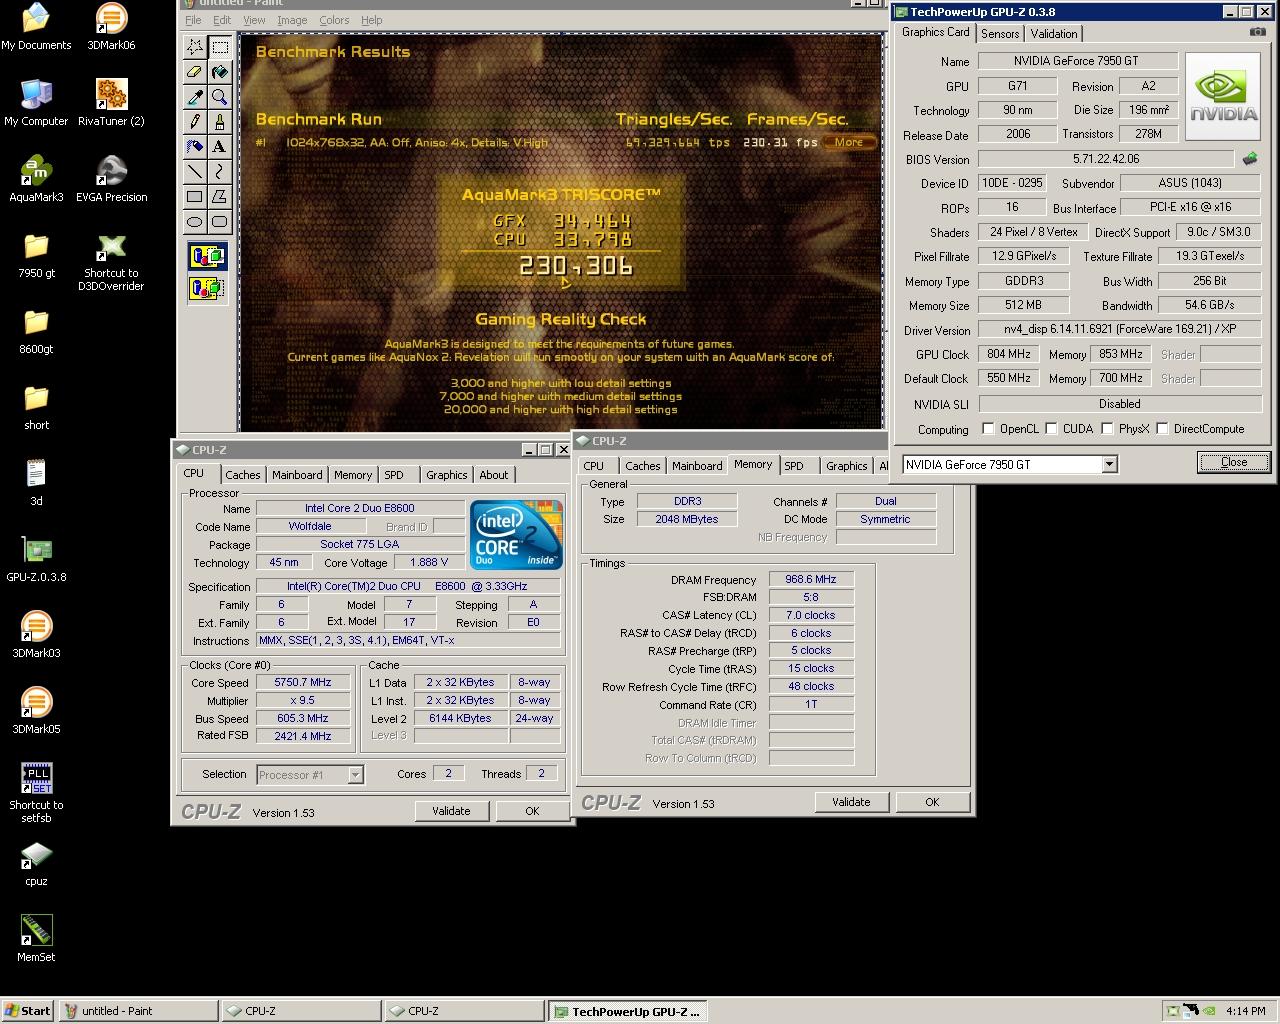Screen dimensions: 1280x1024
Task: Open the Colors menu in Paint
Action: click(334, 20)
